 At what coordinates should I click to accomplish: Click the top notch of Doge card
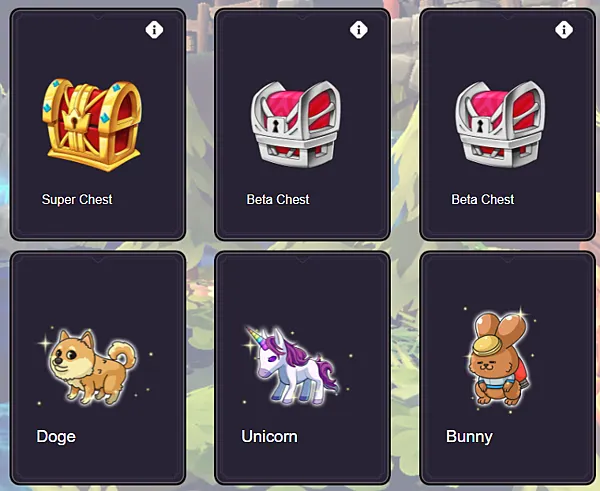(98, 260)
